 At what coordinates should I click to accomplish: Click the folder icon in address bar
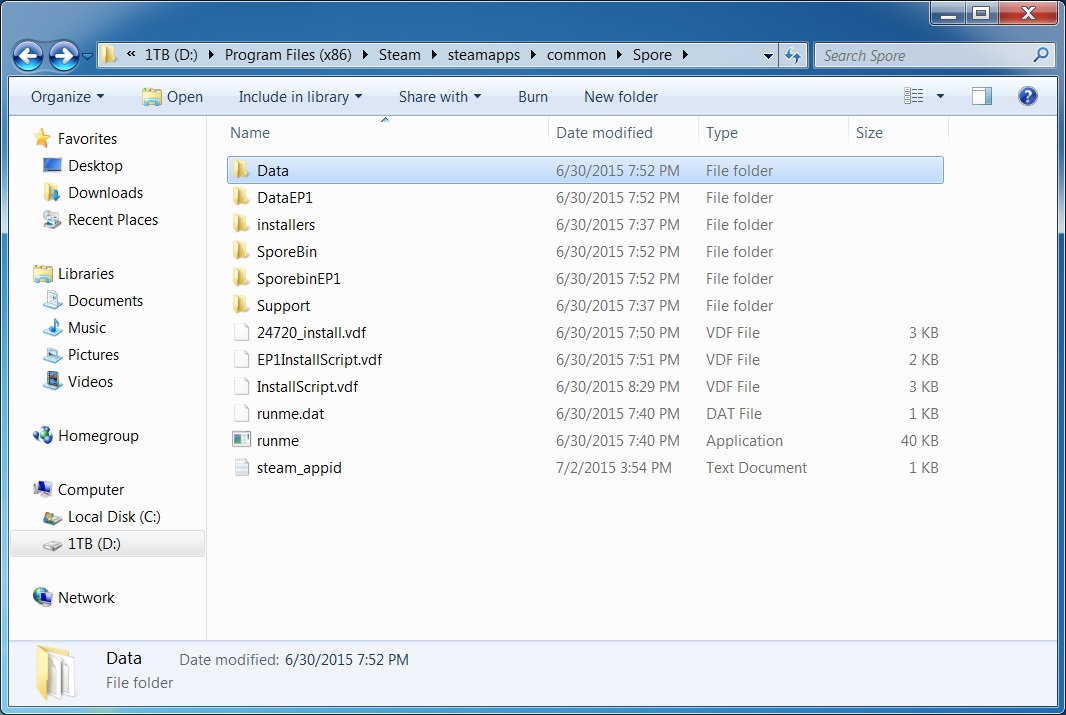tap(109, 54)
